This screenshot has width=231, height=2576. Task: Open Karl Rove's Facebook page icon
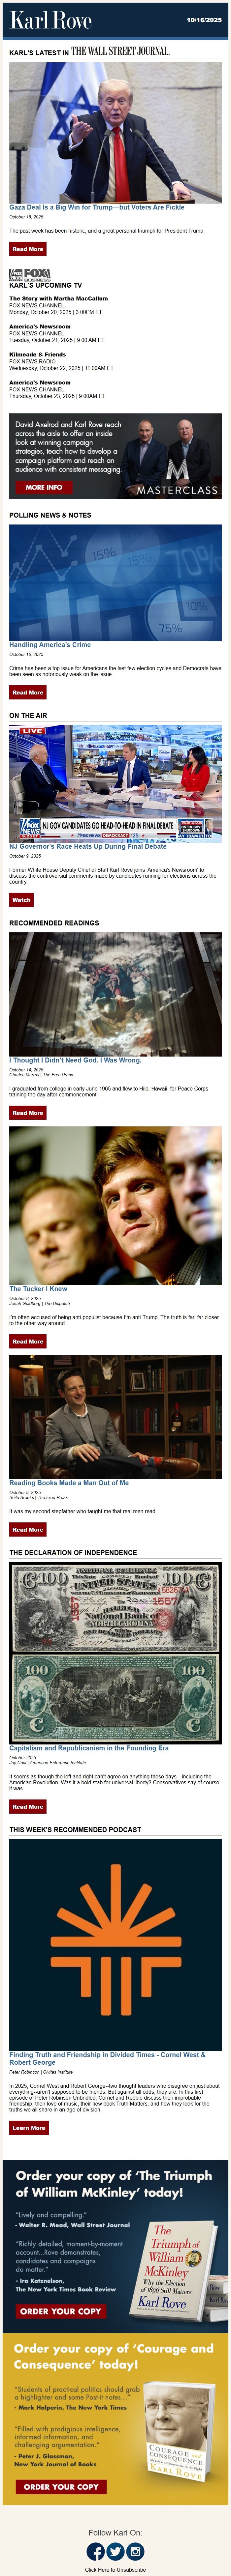96,2551
